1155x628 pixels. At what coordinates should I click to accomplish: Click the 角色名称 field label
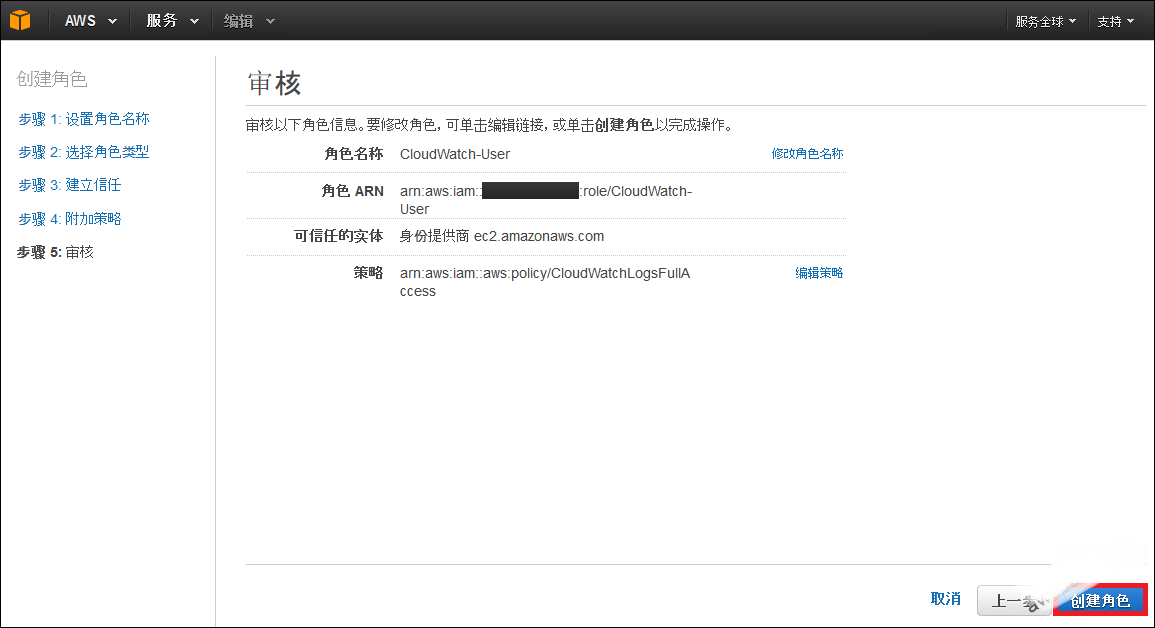click(x=354, y=154)
